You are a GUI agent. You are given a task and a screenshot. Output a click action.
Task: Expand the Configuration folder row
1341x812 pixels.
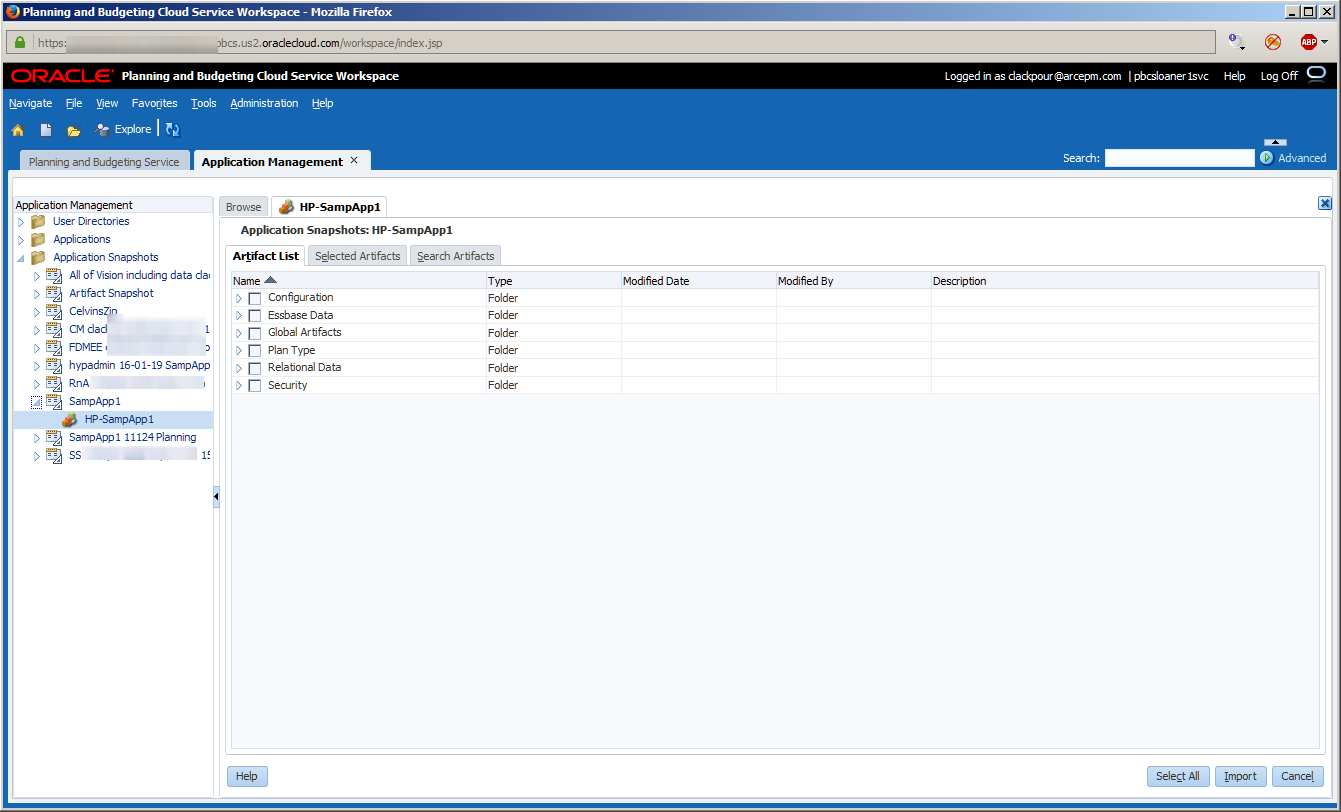coord(239,298)
